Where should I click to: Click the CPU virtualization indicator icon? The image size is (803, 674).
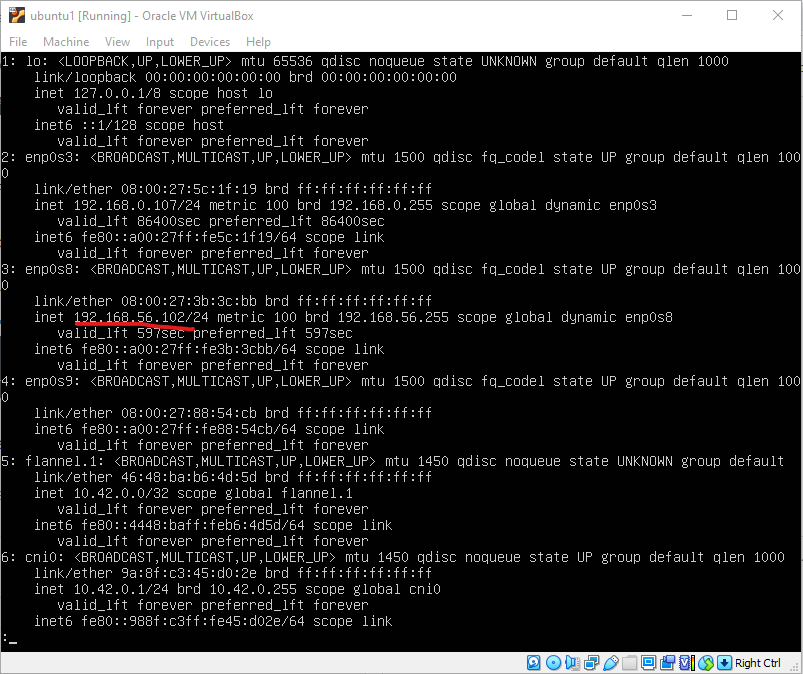point(687,663)
